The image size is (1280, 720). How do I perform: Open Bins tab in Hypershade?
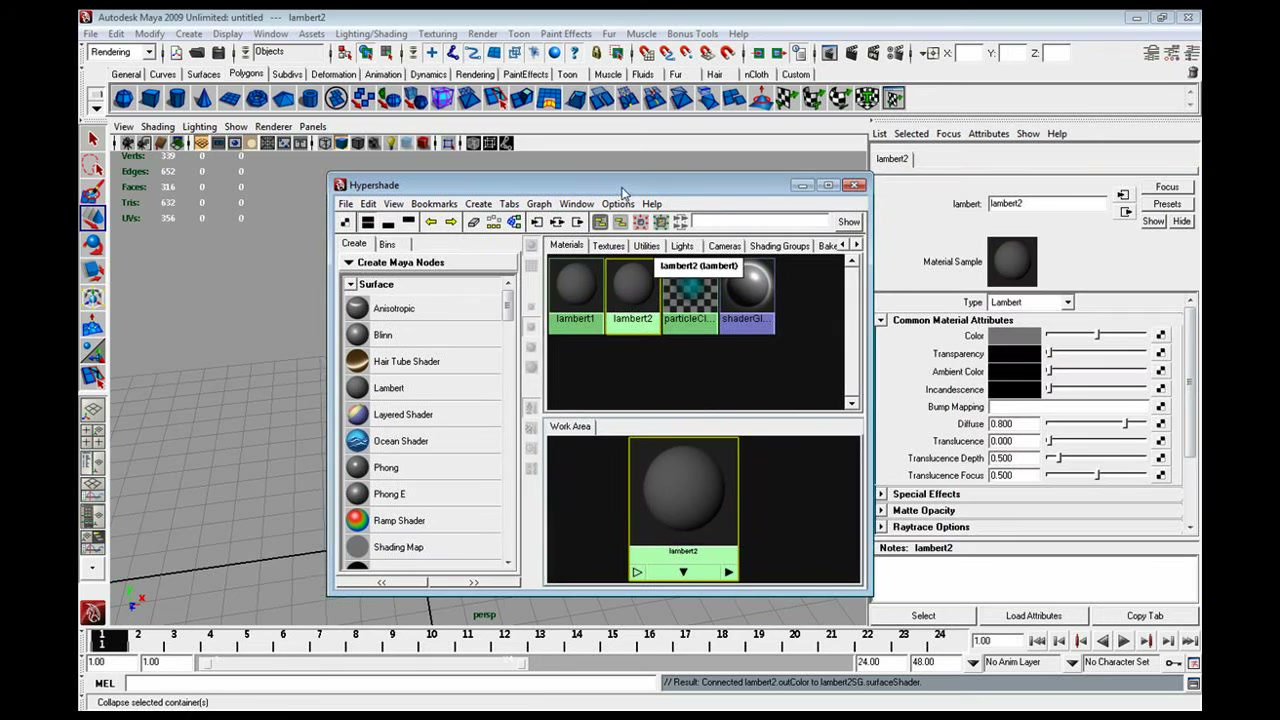click(387, 244)
